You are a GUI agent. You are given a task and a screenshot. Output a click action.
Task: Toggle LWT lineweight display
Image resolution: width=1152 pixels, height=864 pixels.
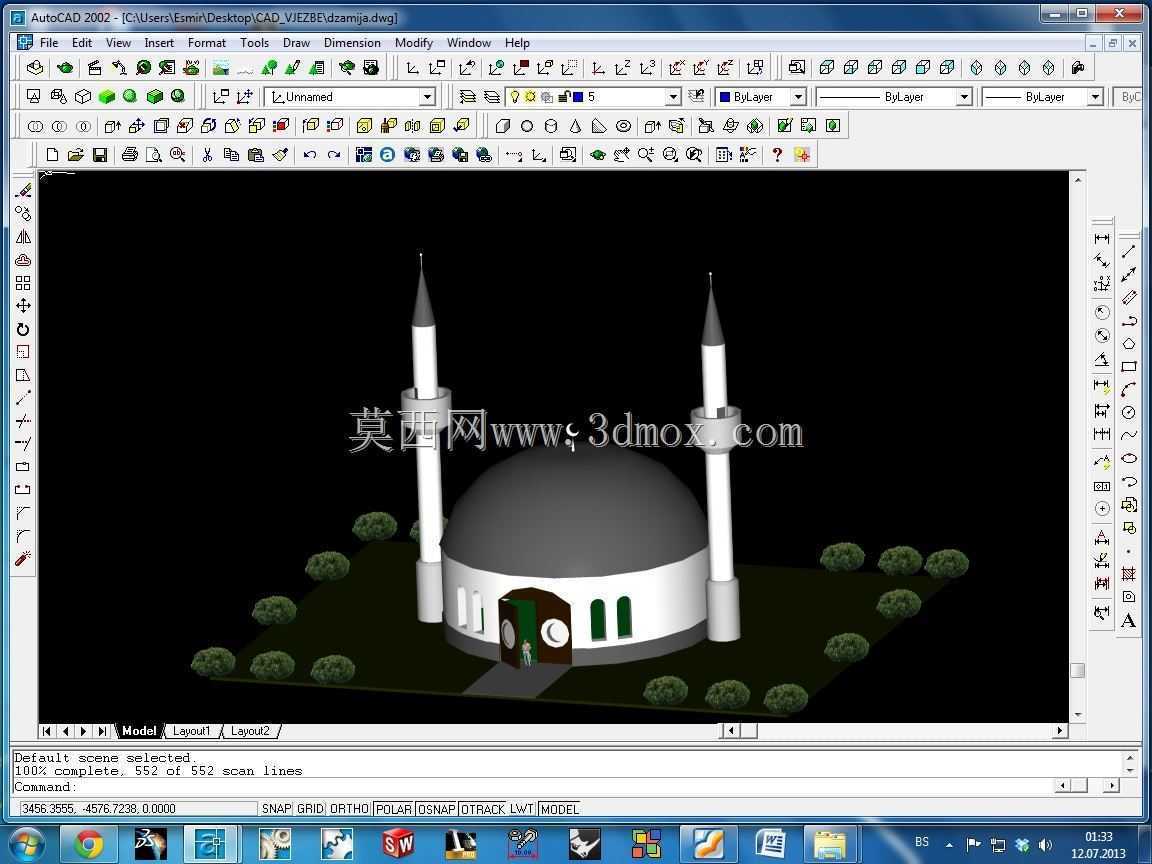(x=522, y=809)
